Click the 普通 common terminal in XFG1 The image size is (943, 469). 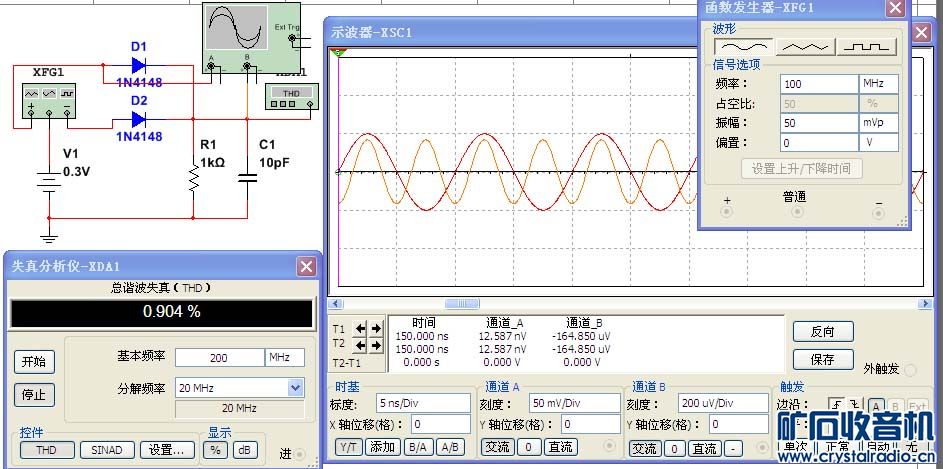(x=797, y=212)
